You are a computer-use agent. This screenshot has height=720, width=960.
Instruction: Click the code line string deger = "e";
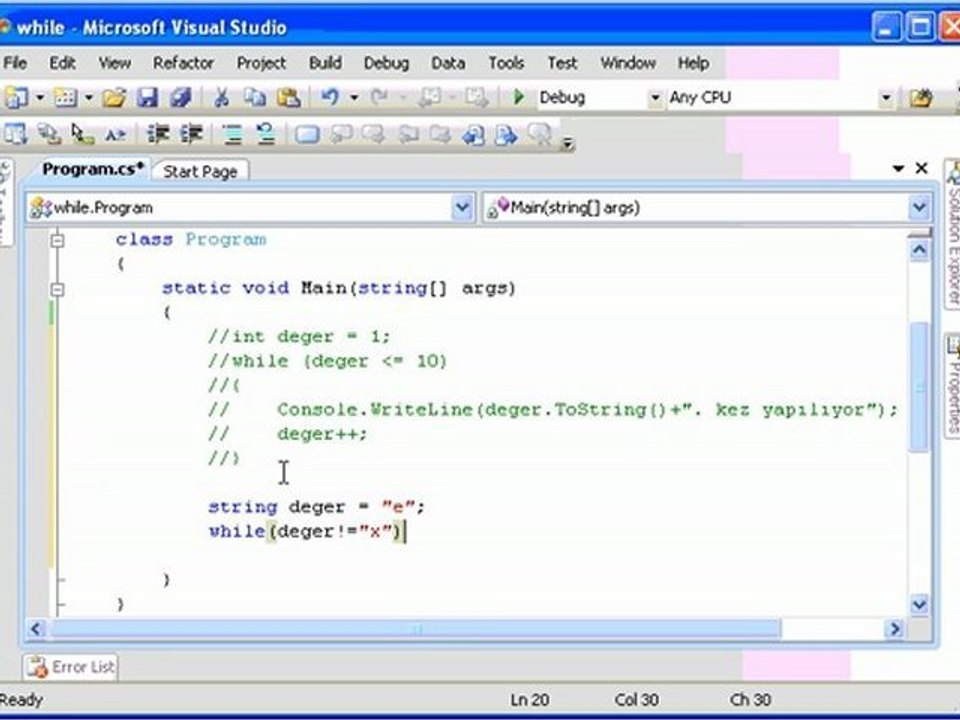(x=316, y=507)
